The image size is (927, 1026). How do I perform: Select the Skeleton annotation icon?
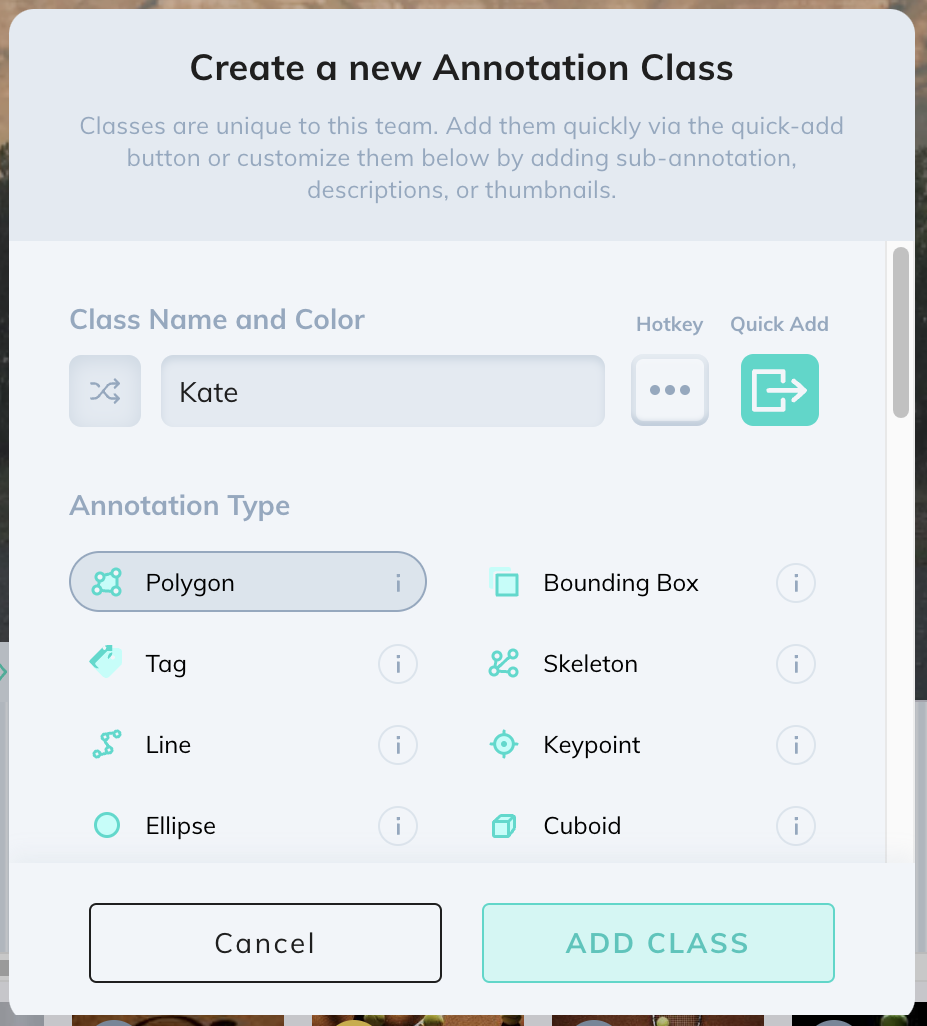tap(504, 662)
